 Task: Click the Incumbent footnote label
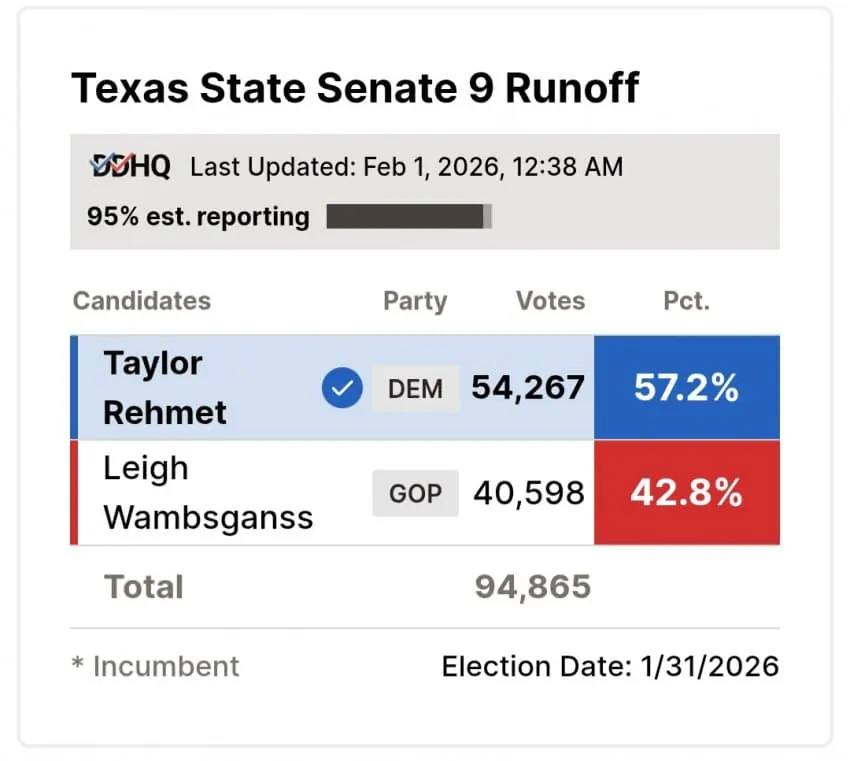click(156, 666)
